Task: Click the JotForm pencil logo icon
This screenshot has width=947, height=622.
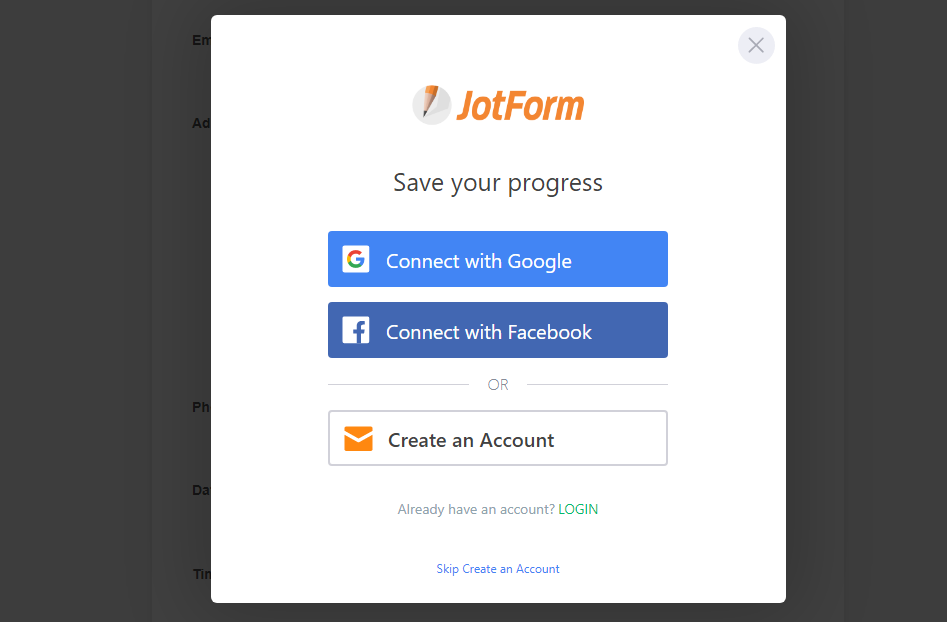Action: [431, 104]
